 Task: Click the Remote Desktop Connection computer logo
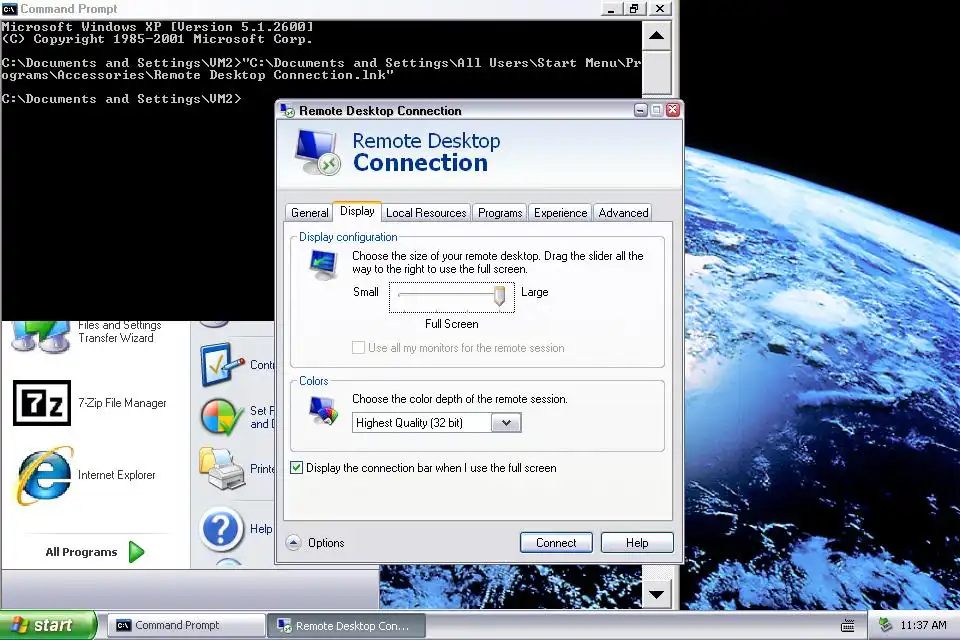[x=317, y=152]
